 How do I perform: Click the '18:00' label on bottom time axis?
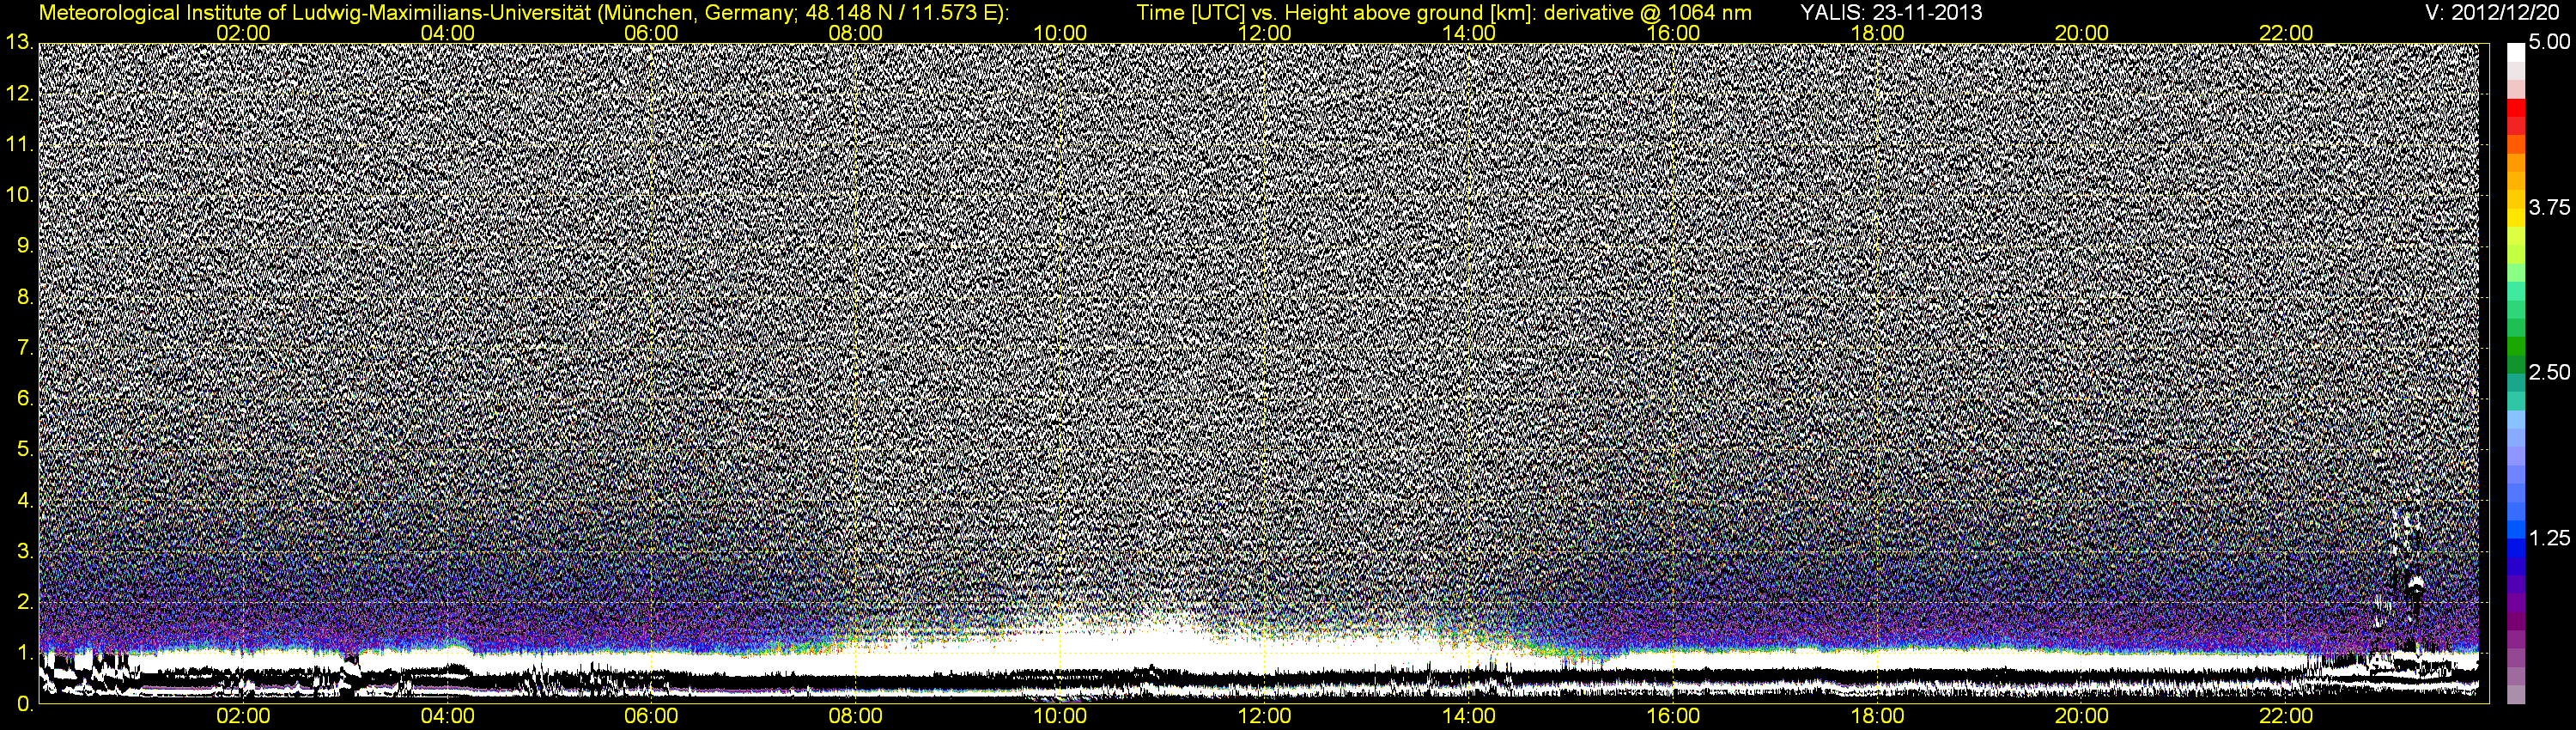pyautogui.click(x=1878, y=717)
